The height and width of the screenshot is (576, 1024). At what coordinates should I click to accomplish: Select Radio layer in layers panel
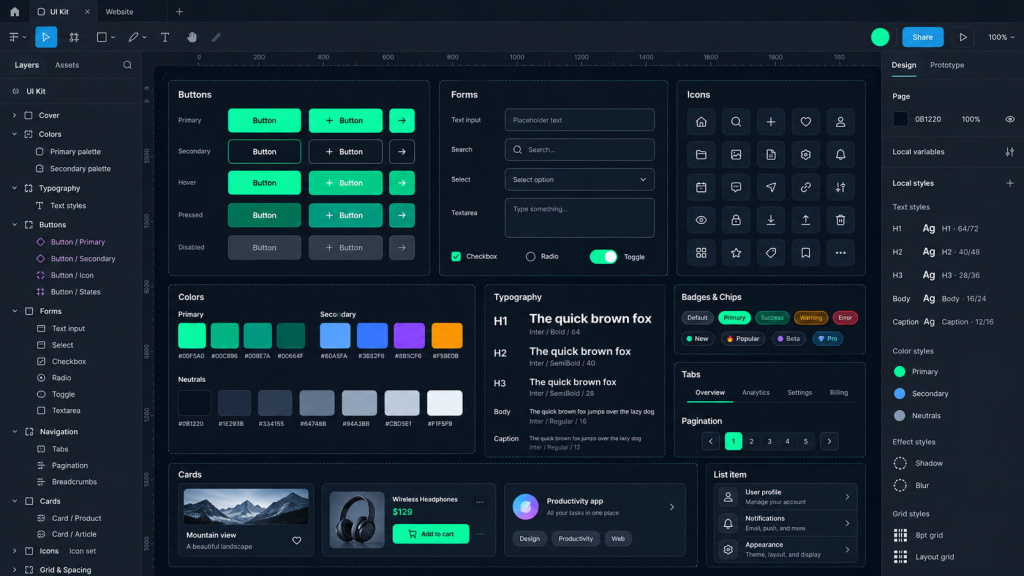pos(61,377)
